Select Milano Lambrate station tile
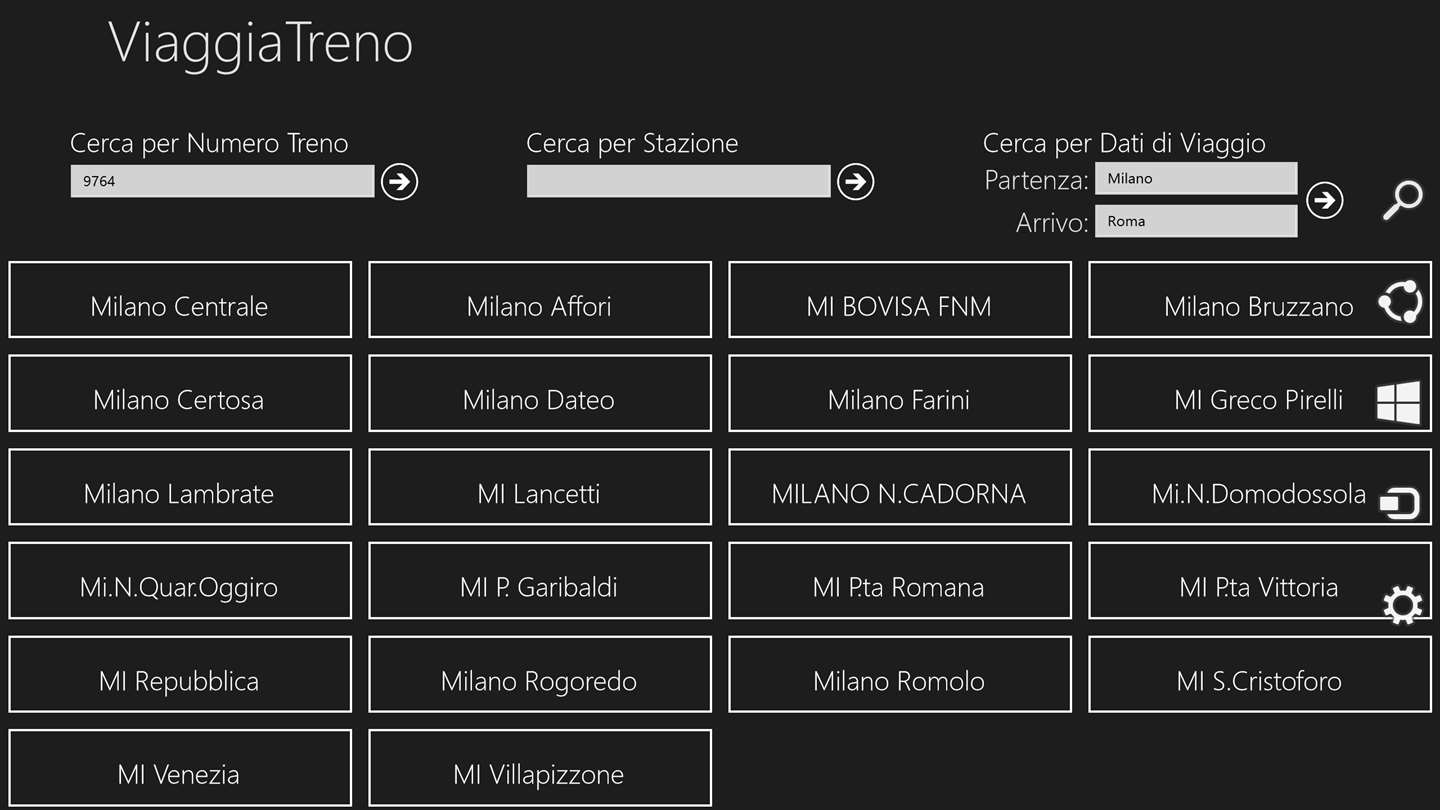 [180, 487]
